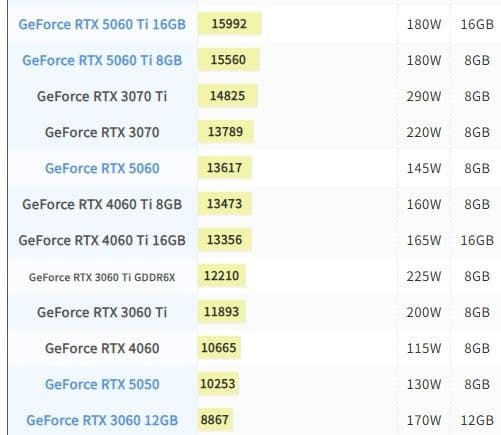
Task: Open the GeForce RTX 5050 link
Action: click(x=102, y=384)
